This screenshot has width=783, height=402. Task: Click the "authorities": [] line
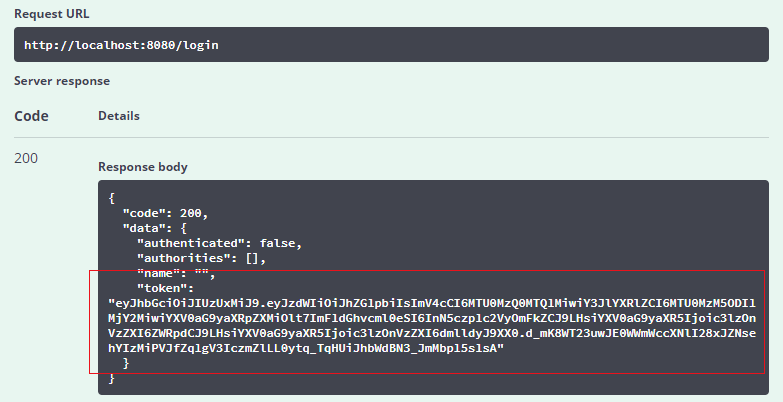tap(202, 258)
